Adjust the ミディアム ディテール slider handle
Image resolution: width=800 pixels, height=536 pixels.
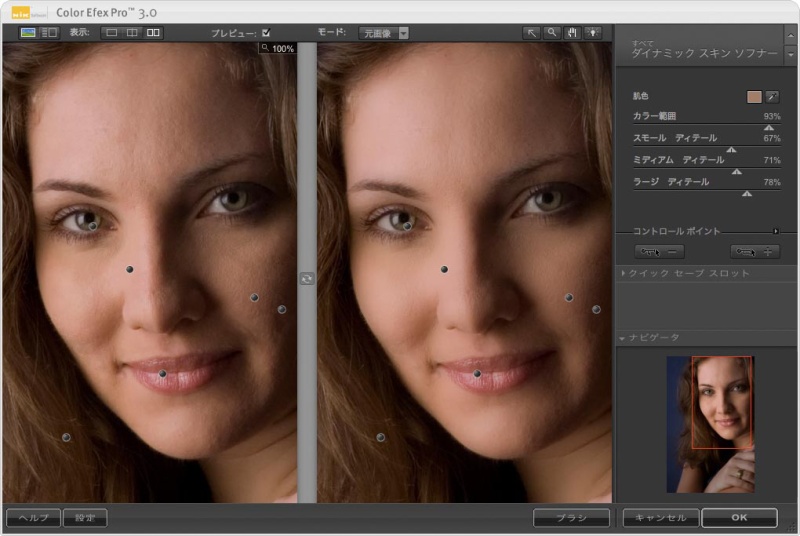coord(737,171)
